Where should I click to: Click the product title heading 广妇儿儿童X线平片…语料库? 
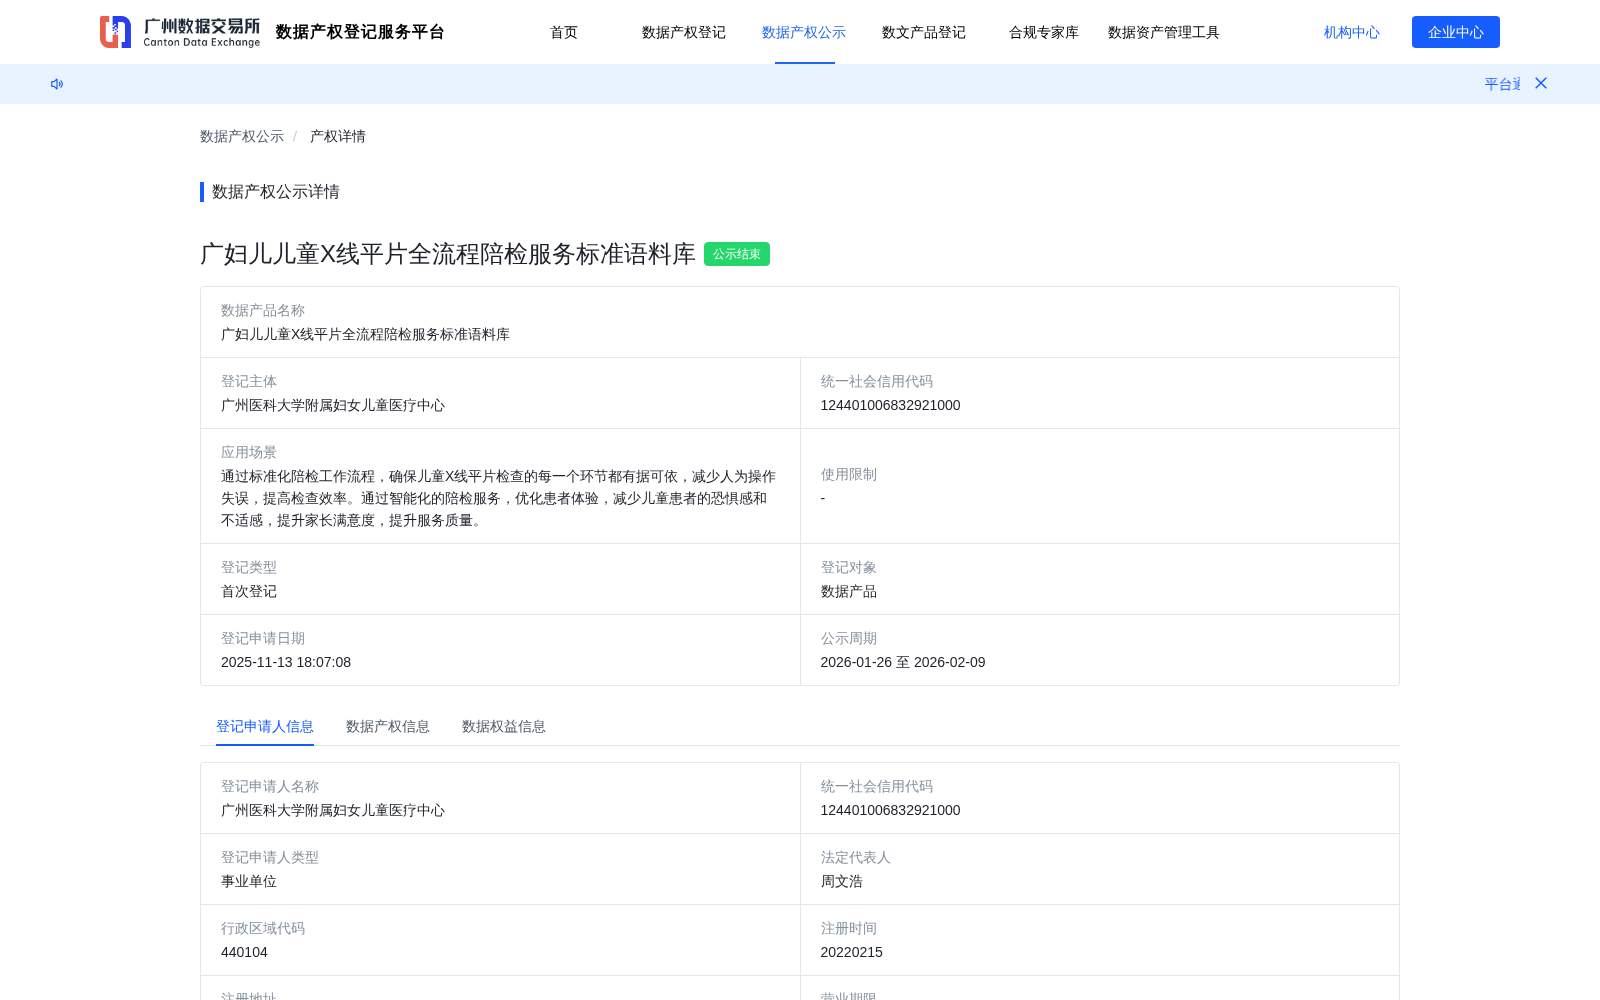point(448,254)
